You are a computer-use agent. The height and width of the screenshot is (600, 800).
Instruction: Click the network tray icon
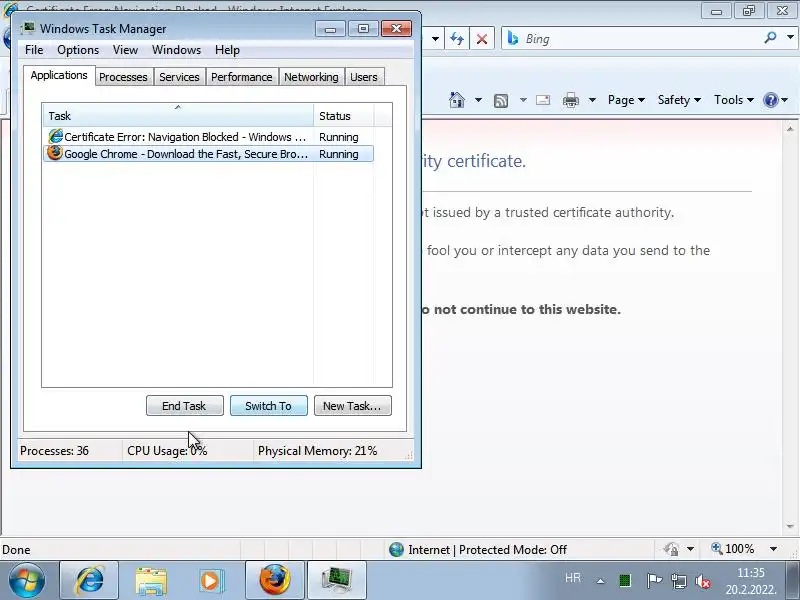point(679,581)
